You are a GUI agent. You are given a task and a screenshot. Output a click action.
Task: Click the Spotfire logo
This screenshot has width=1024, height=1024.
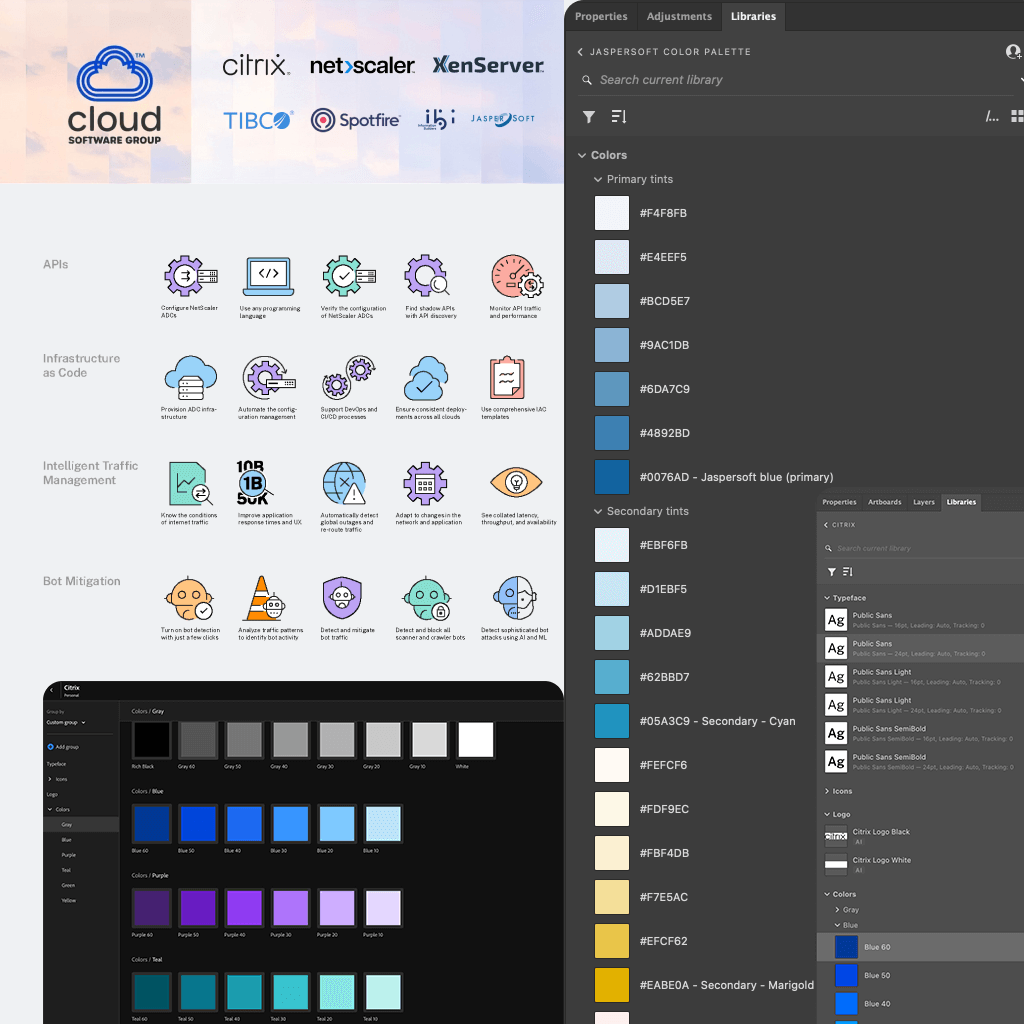(x=355, y=120)
